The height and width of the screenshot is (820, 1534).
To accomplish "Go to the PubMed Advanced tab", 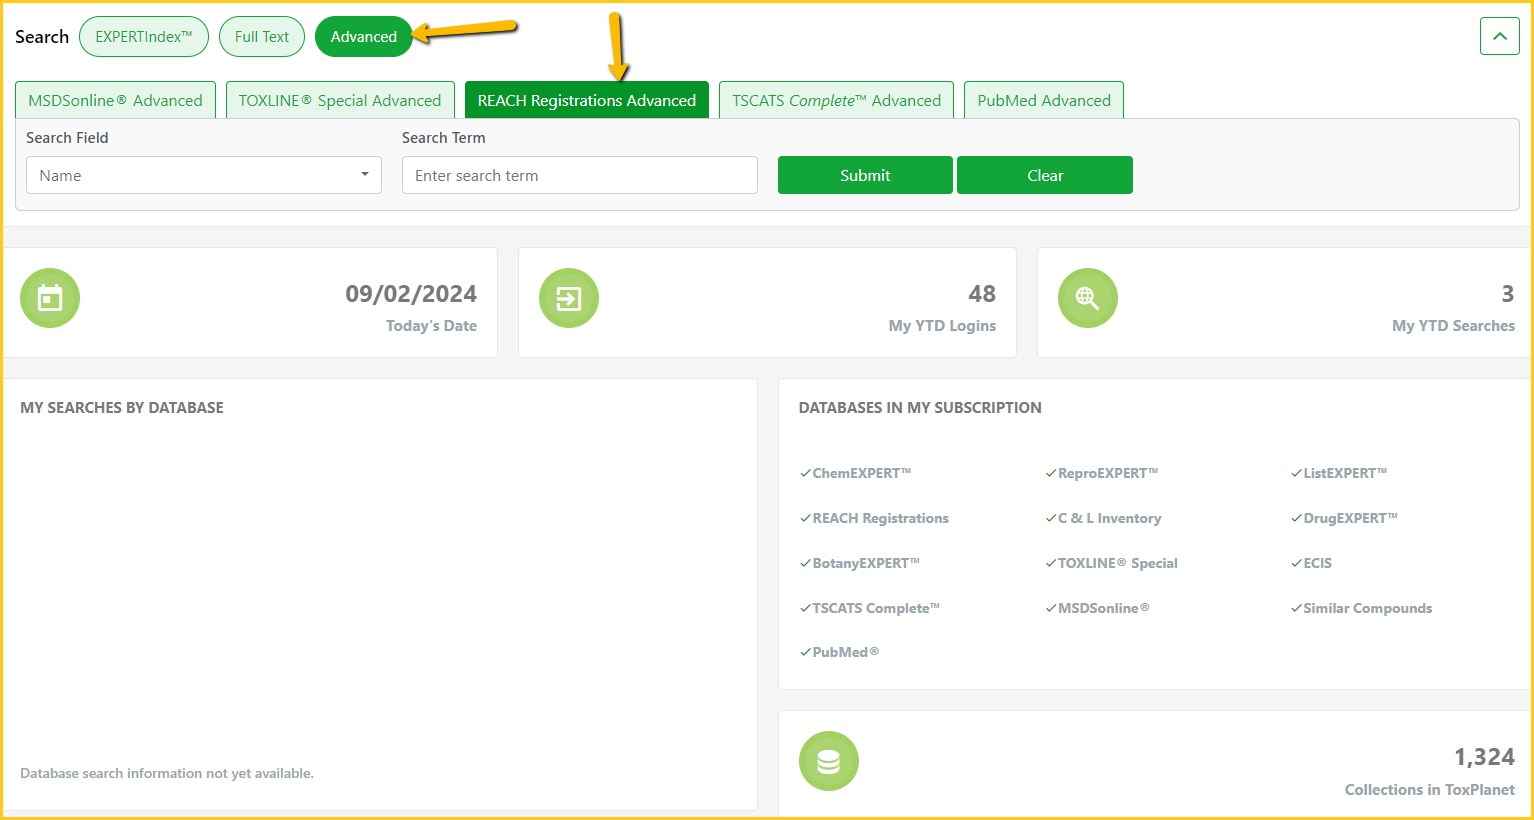I will [1043, 101].
